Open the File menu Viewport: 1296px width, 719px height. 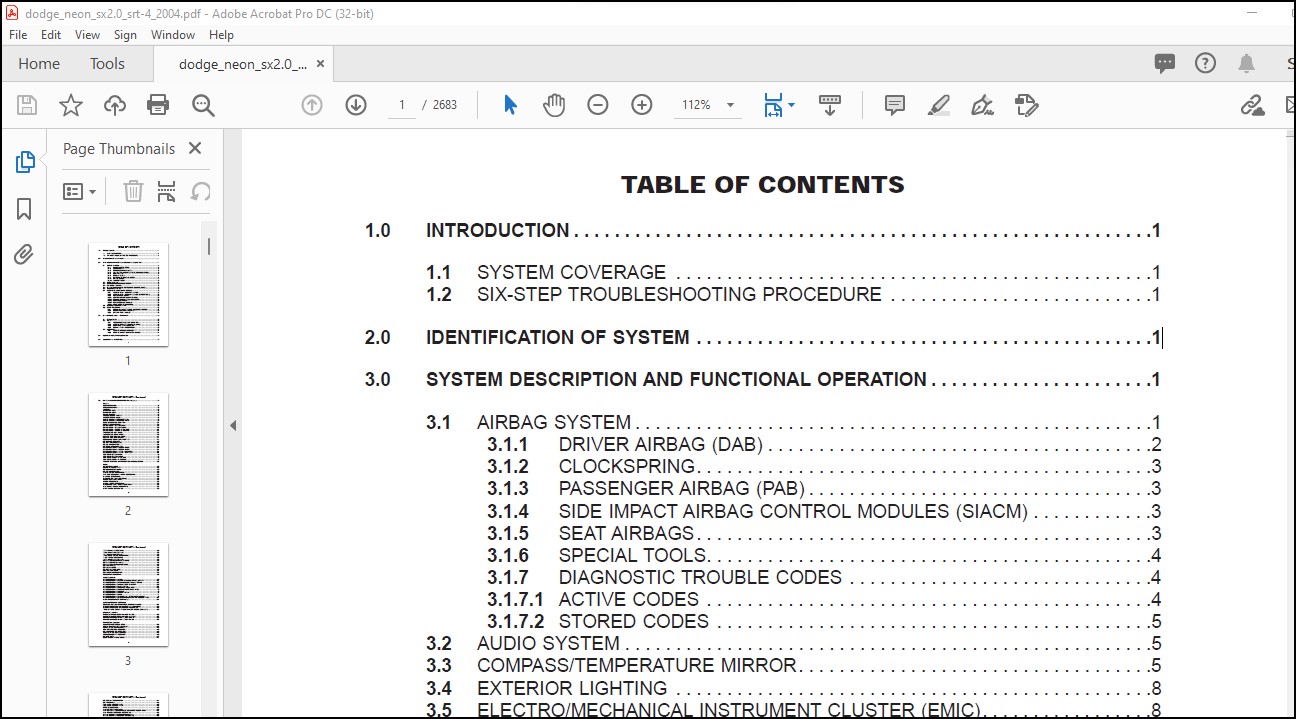(18, 34)
